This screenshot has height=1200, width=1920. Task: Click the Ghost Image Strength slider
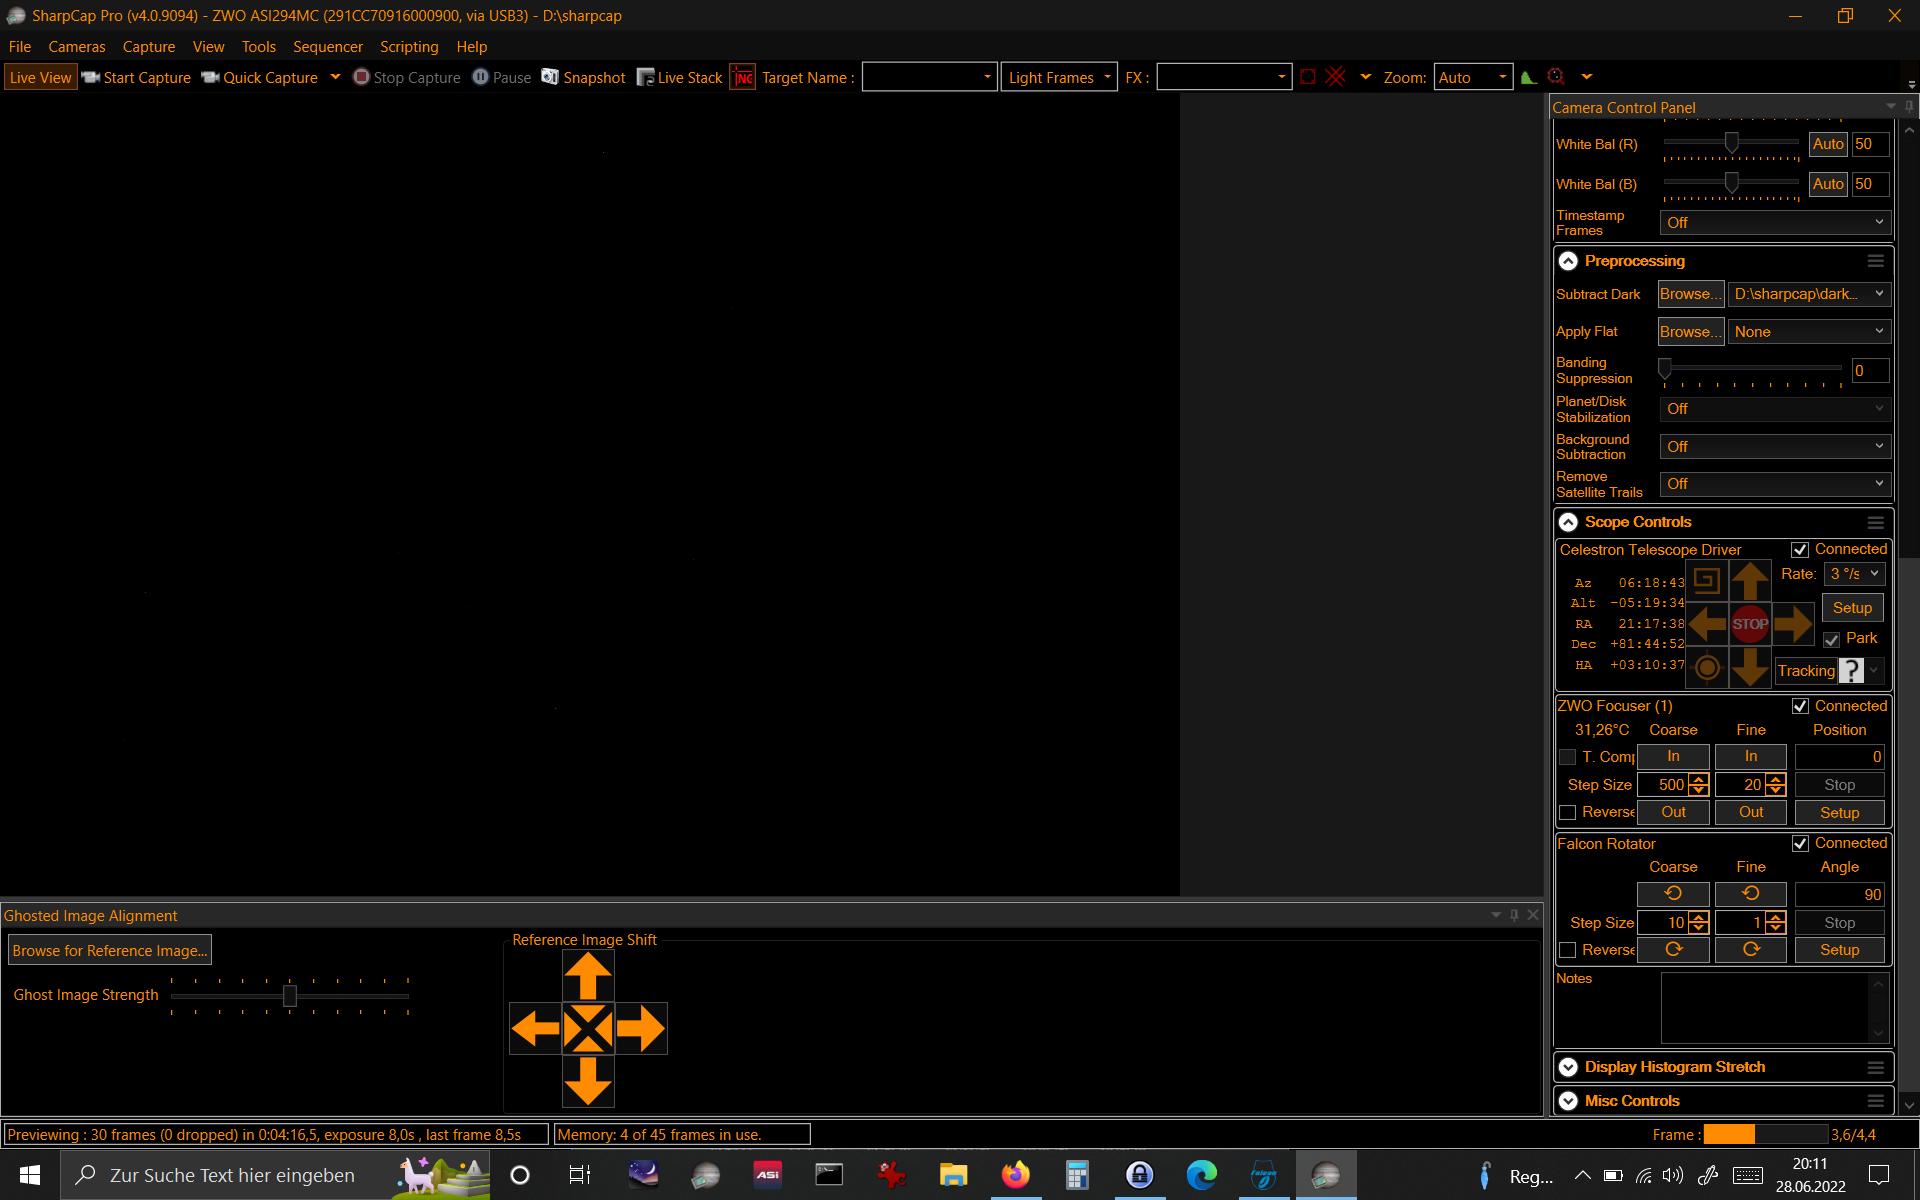click(290, 996)
